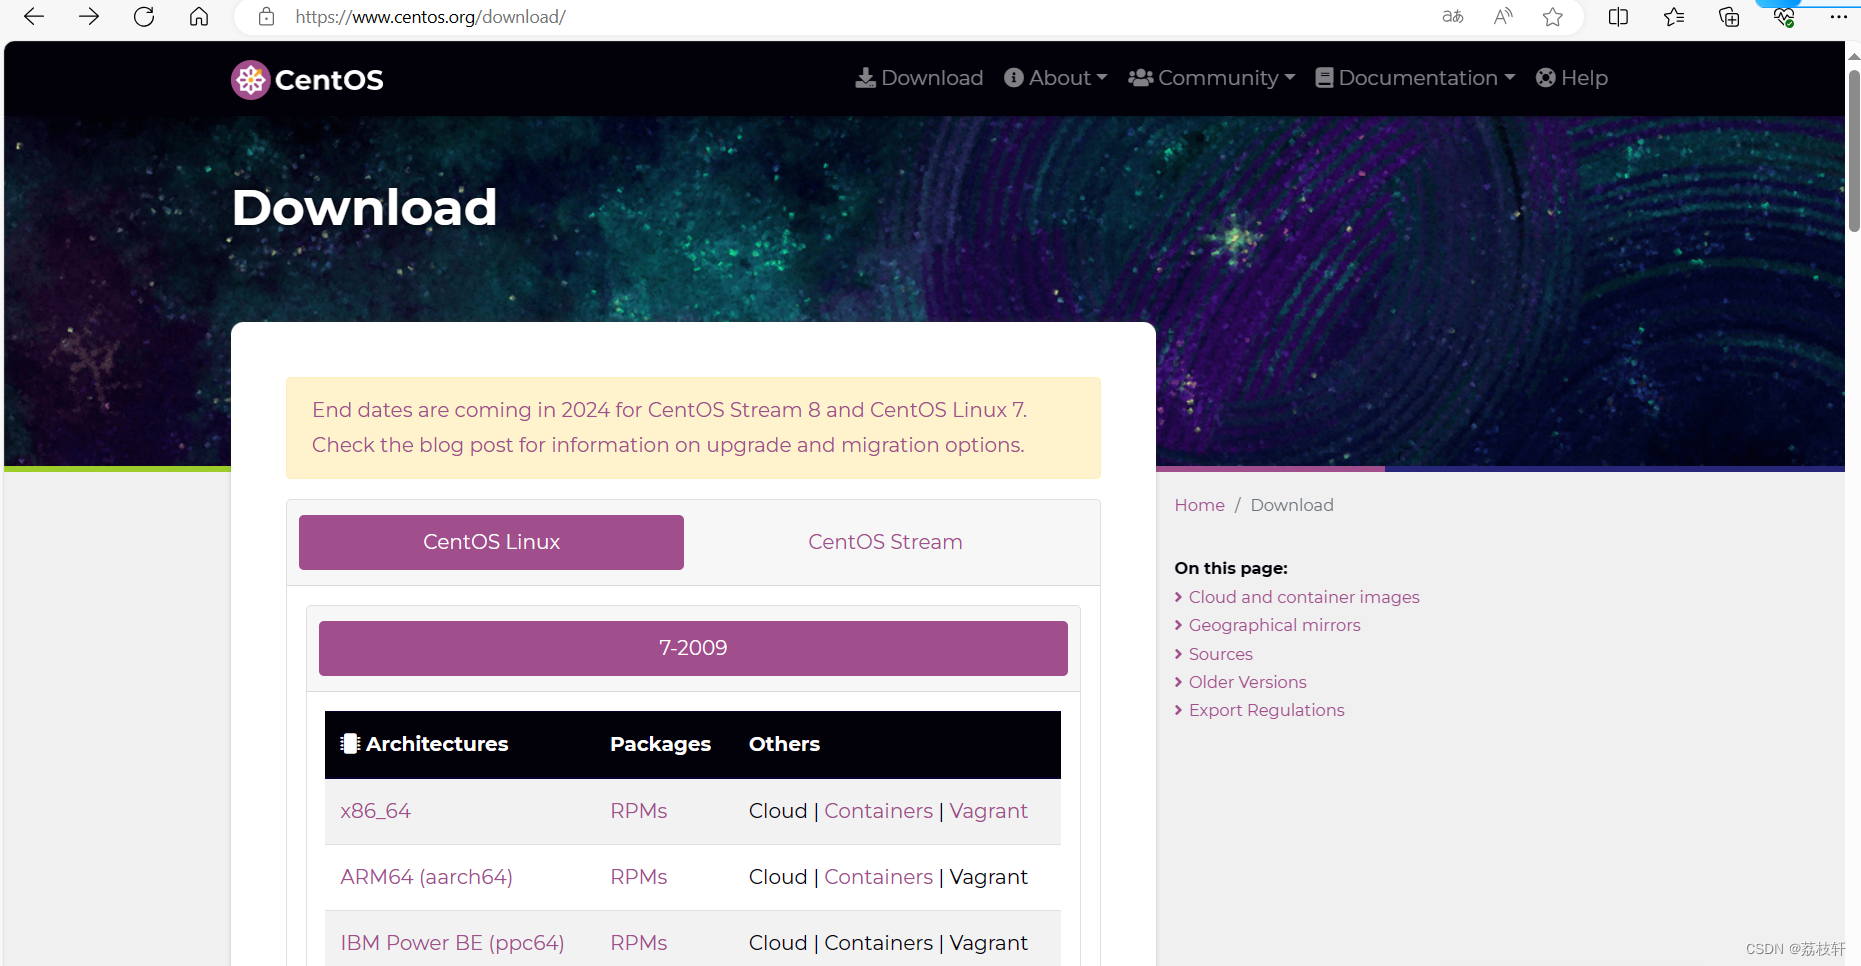Open the translate page icon in address bar
Screen dimensions: 1861x966
point(1453,17)
